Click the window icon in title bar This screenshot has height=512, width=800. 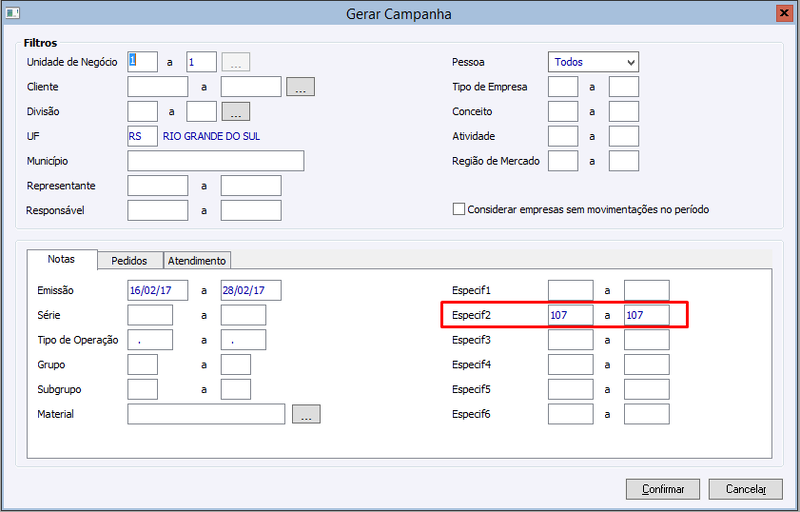click(12, 13)
